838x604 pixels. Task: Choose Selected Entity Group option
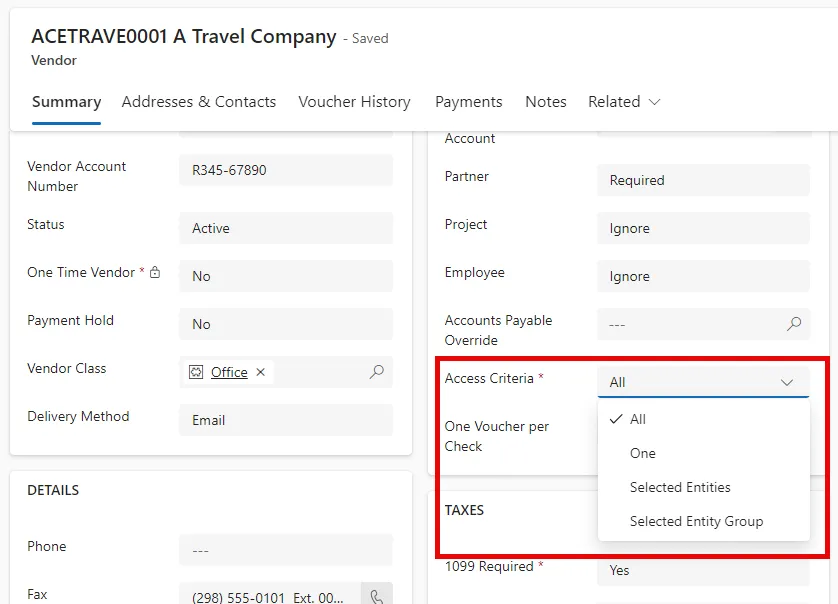pos(703,521)
